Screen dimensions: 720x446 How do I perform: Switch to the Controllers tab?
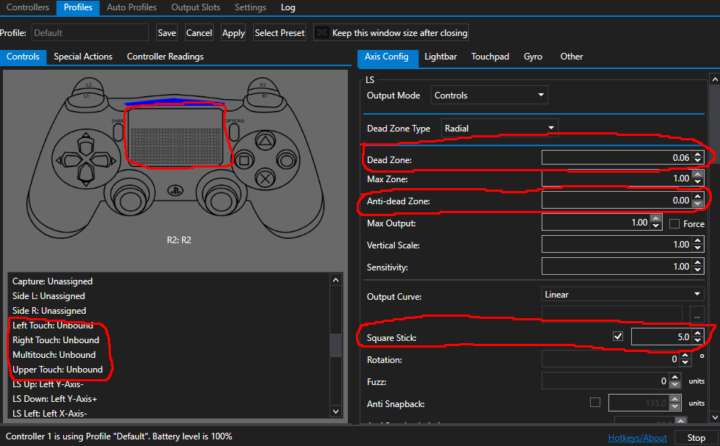click(28, 7)
